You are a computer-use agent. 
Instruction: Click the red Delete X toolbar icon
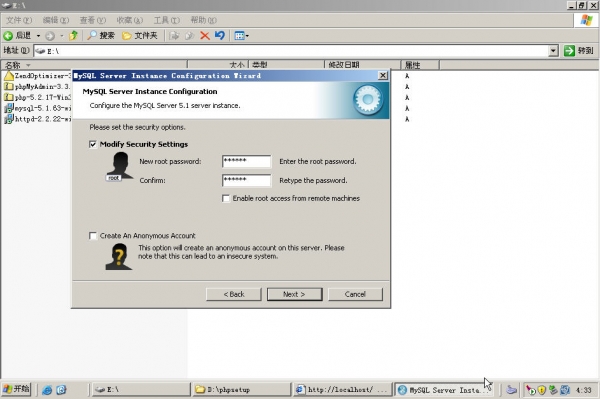[x=205, y=36]
